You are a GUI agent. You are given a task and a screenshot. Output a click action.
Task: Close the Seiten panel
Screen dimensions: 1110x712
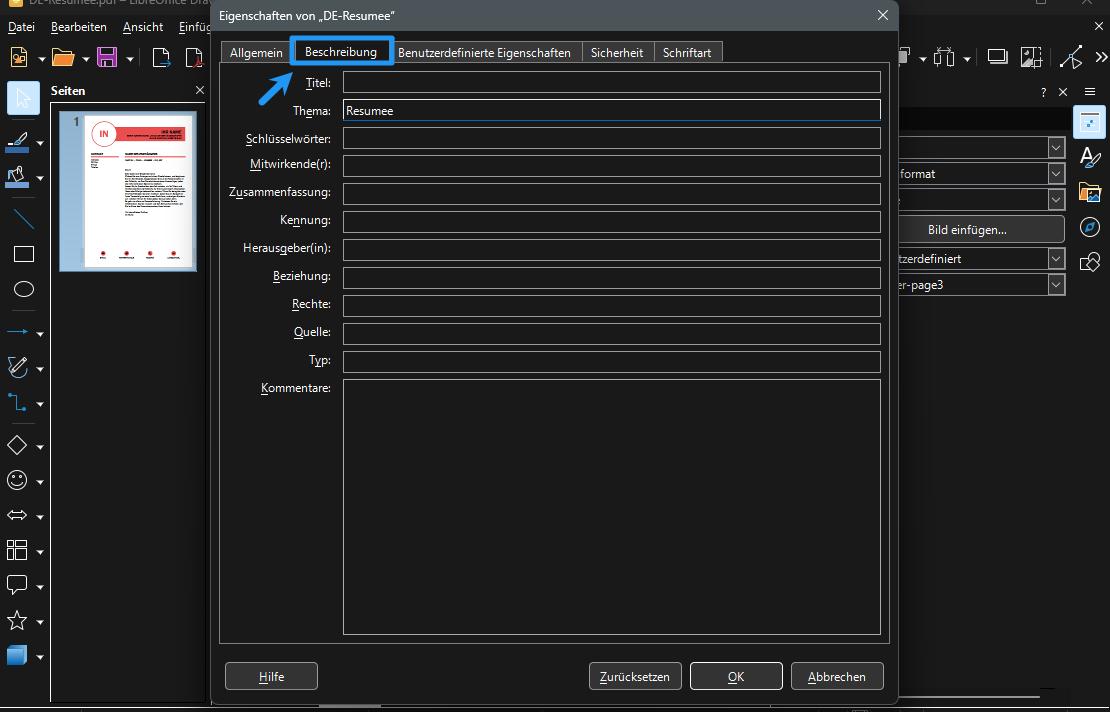pyautogui.click(x=200, y=91)
